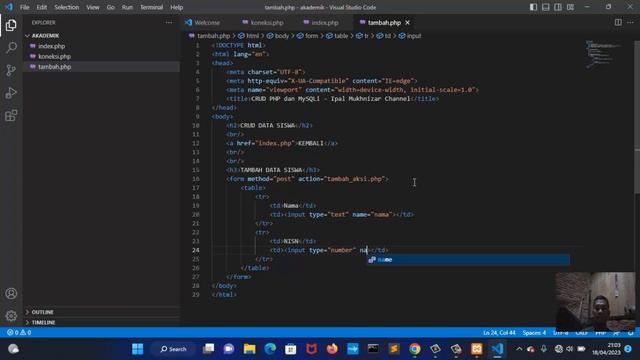Viewport: 640px width, 360px height.
Task: Open the Windows Start menu
Action: [138, 349]
